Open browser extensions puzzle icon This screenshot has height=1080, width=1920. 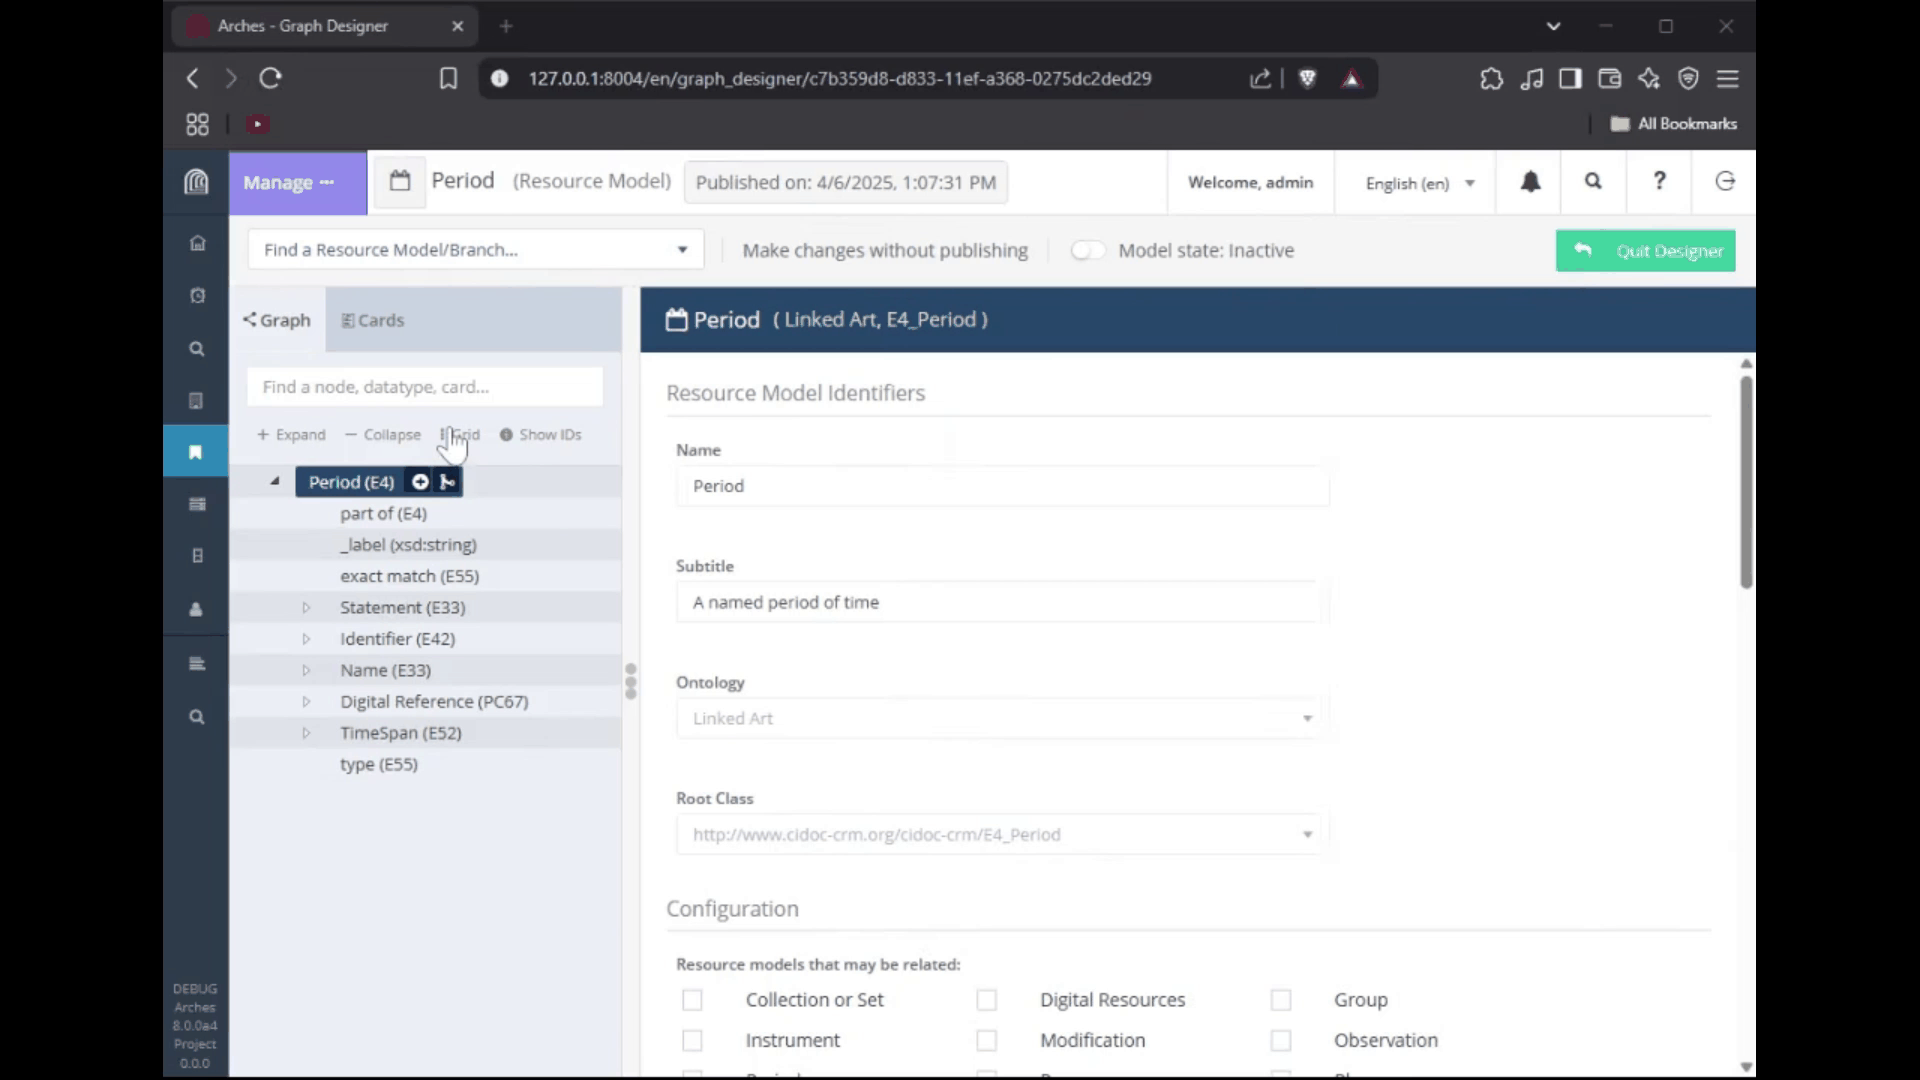[1491, 78]
